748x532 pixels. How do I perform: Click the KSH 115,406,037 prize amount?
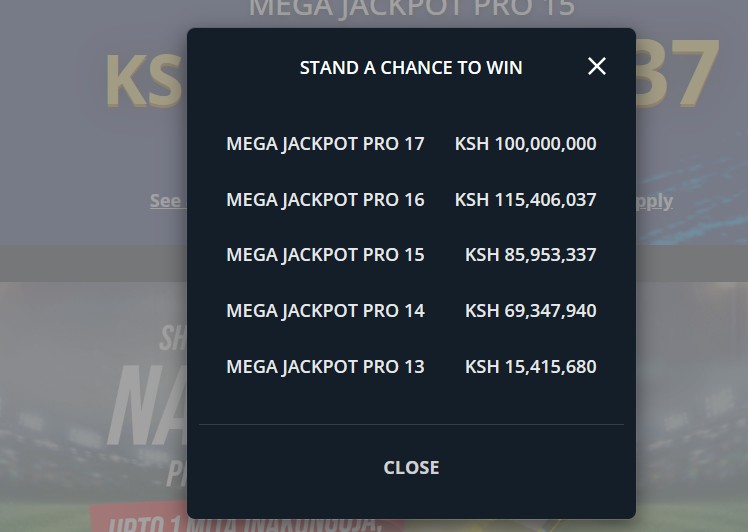(525, 200)
